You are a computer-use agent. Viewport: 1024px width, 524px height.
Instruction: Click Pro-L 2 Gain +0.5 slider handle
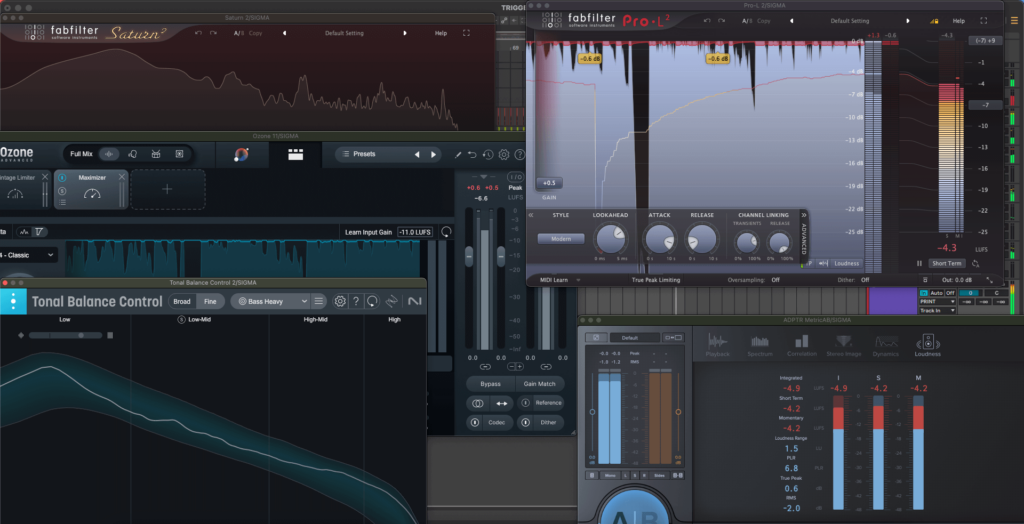[549, 183]
